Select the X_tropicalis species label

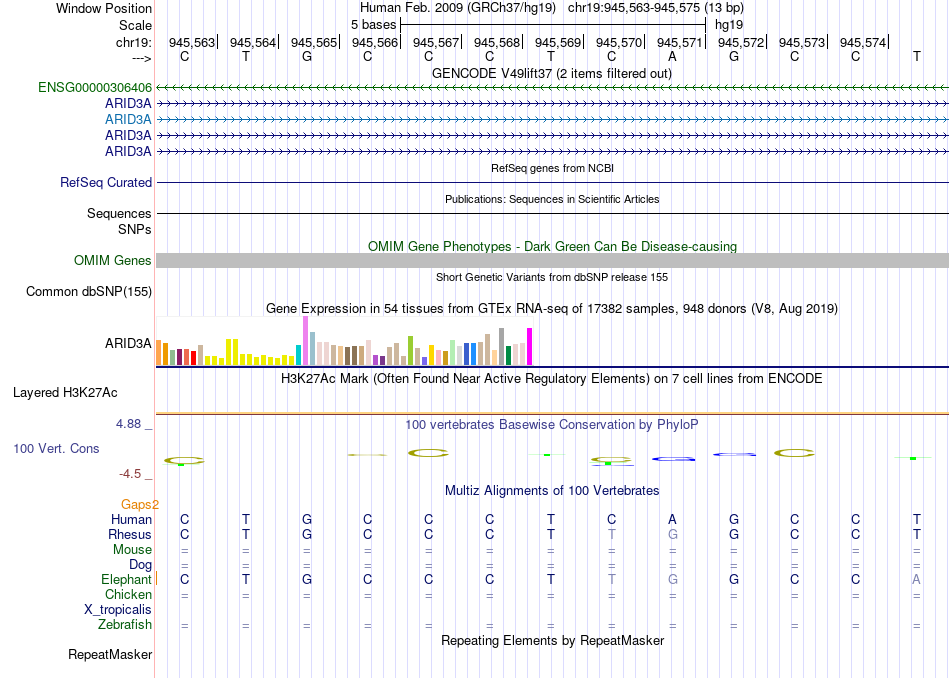coord(118,610)
